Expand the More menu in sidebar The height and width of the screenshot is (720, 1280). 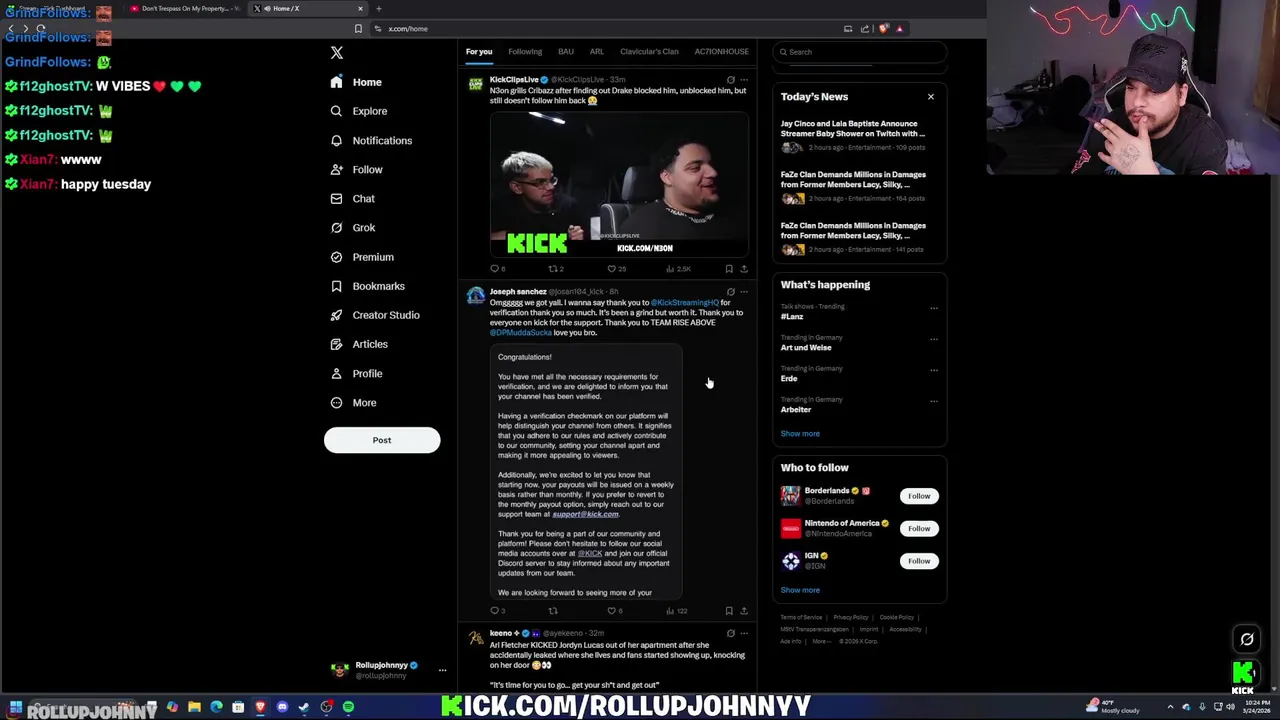(x=353, y=402)
